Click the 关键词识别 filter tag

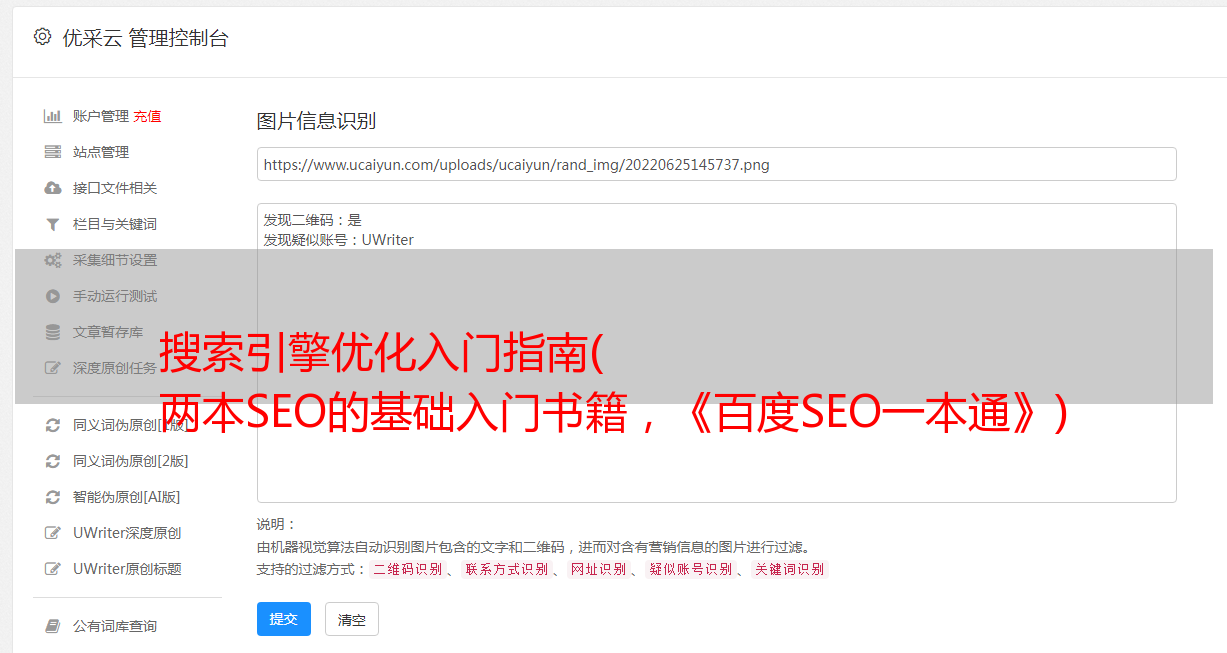[x=789, y=569]
